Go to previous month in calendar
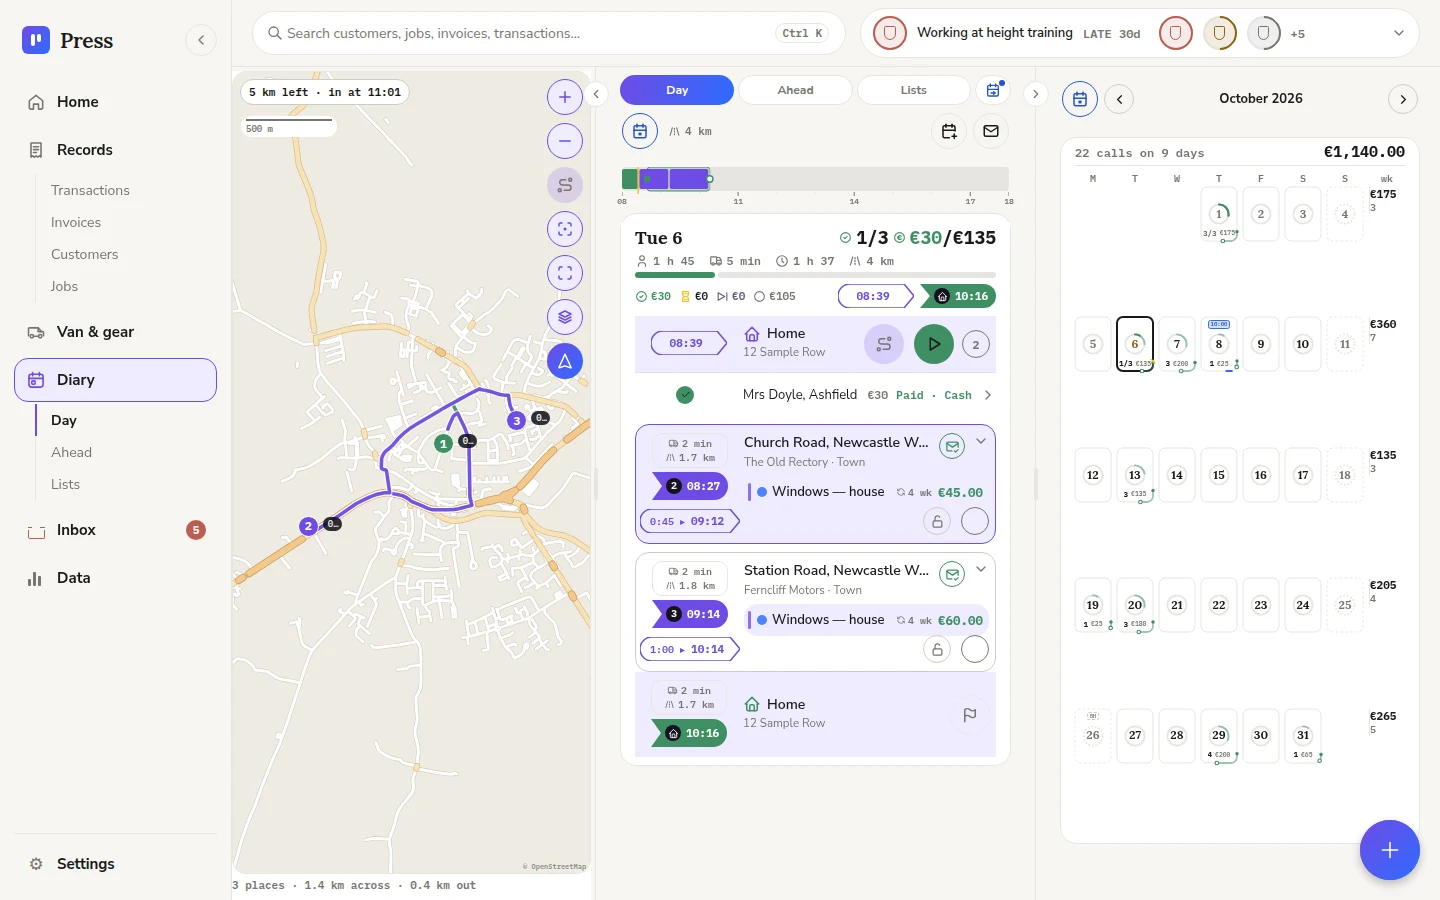This screenshot has width=1440, height=900. 1120,99
